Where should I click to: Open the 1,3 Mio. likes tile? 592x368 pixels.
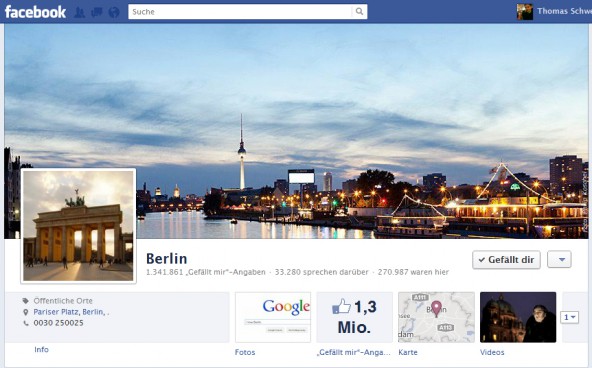(355, 317)
